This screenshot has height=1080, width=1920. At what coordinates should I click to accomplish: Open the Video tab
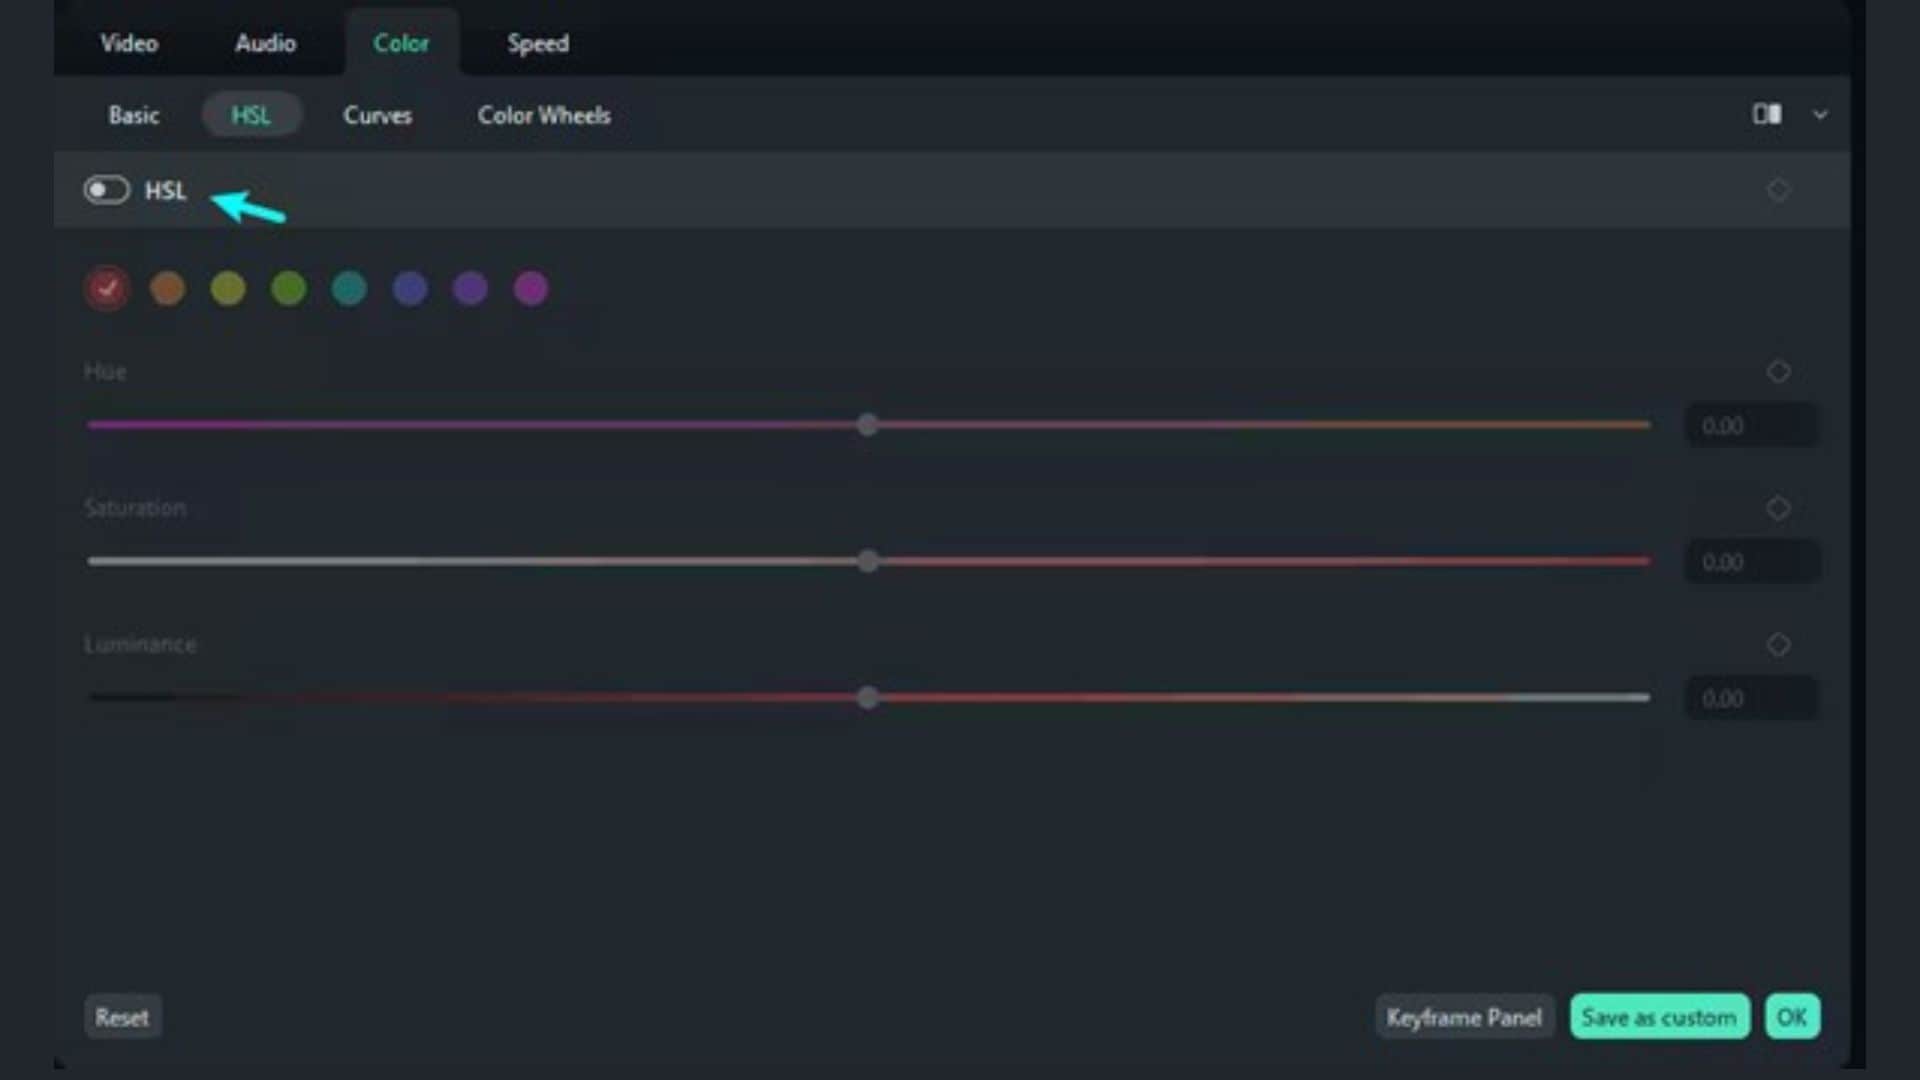coord(129,43)
